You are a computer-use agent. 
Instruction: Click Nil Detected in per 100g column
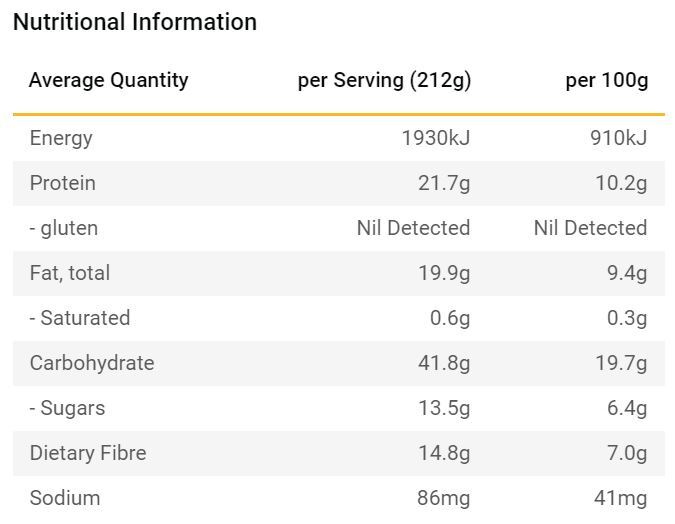590,228
